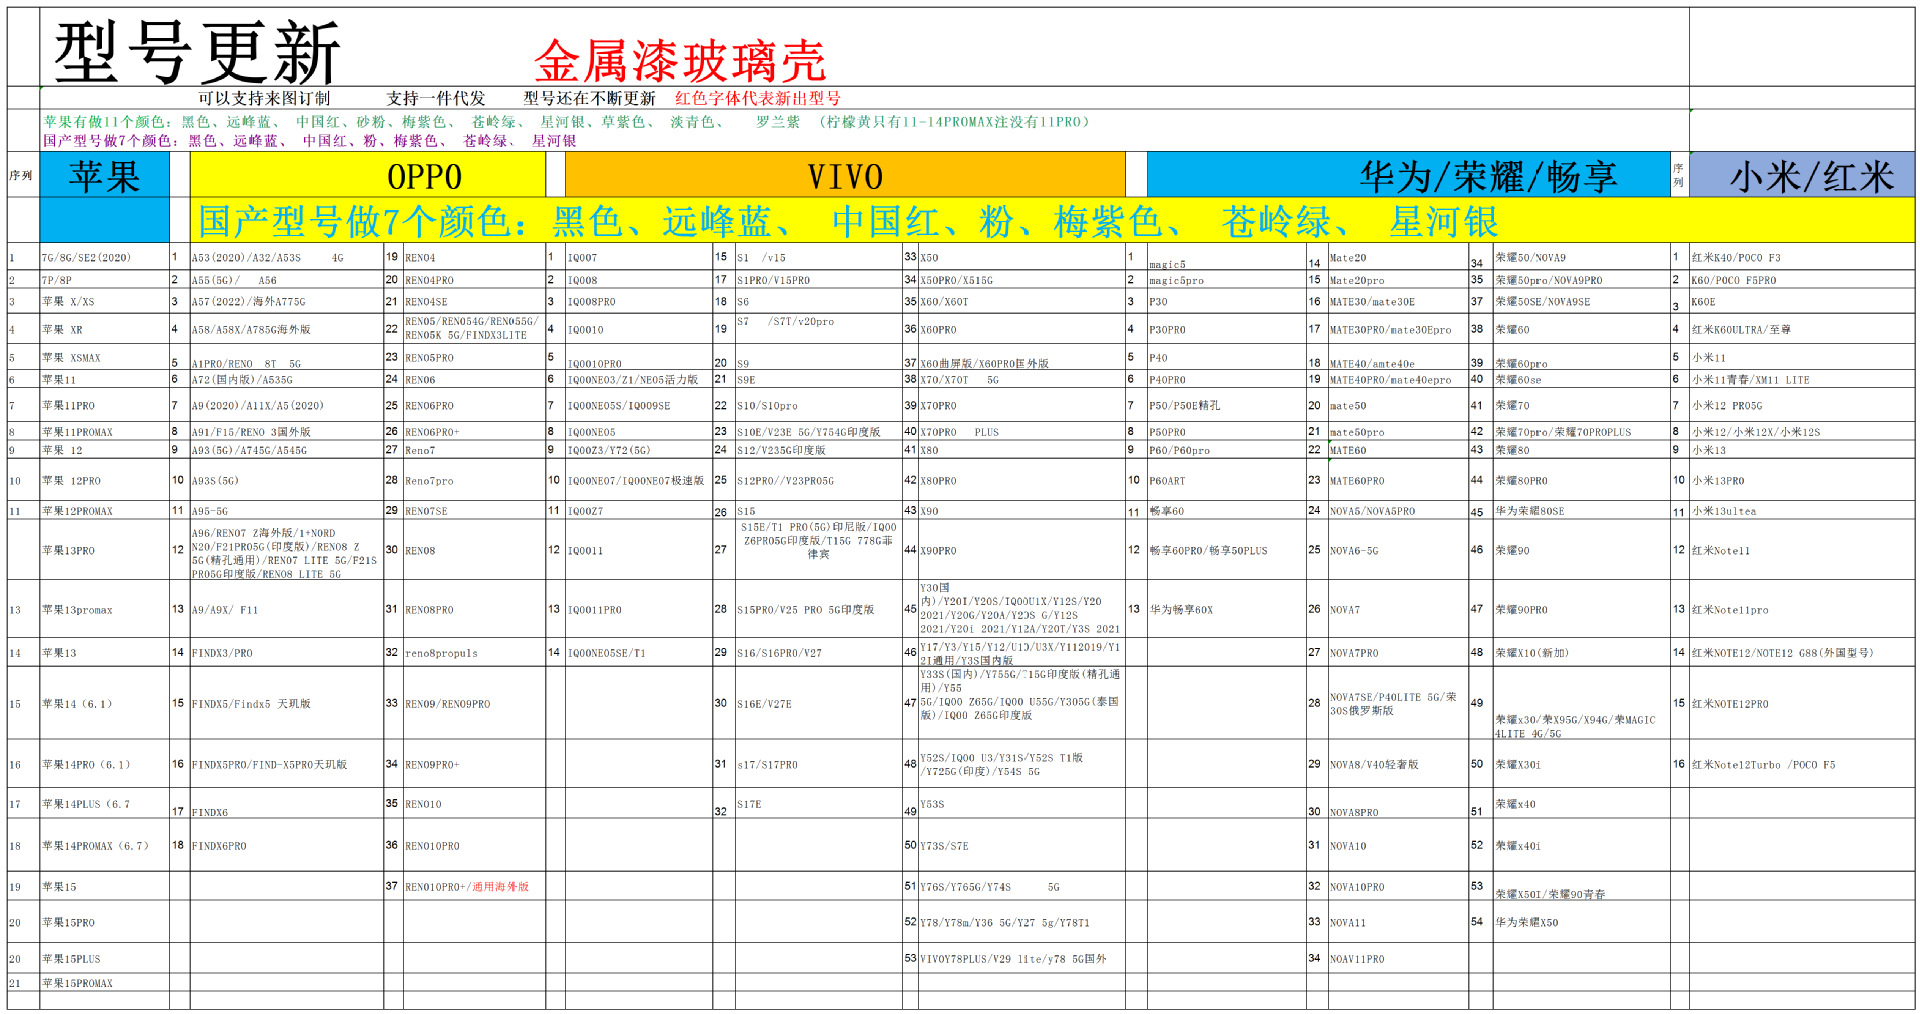Click the RENO5PRO cell
1920x1014 pixels.
point(474,357)
